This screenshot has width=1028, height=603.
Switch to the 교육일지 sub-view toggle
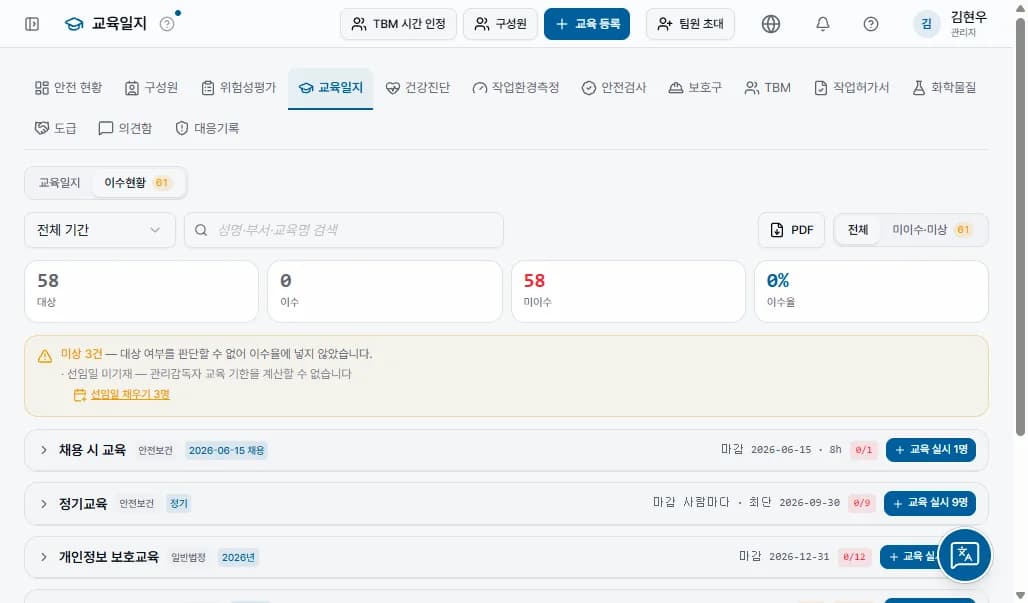tap(59, 183)
